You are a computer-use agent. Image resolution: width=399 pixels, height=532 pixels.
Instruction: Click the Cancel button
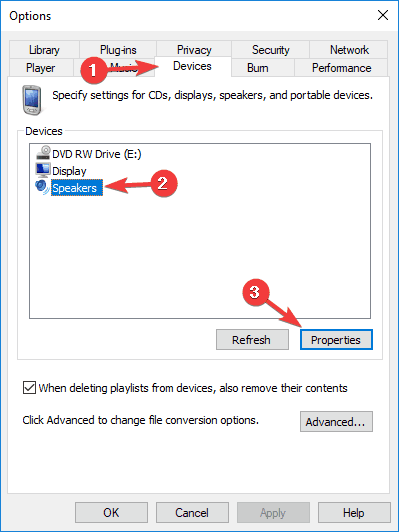pos(192,512)
